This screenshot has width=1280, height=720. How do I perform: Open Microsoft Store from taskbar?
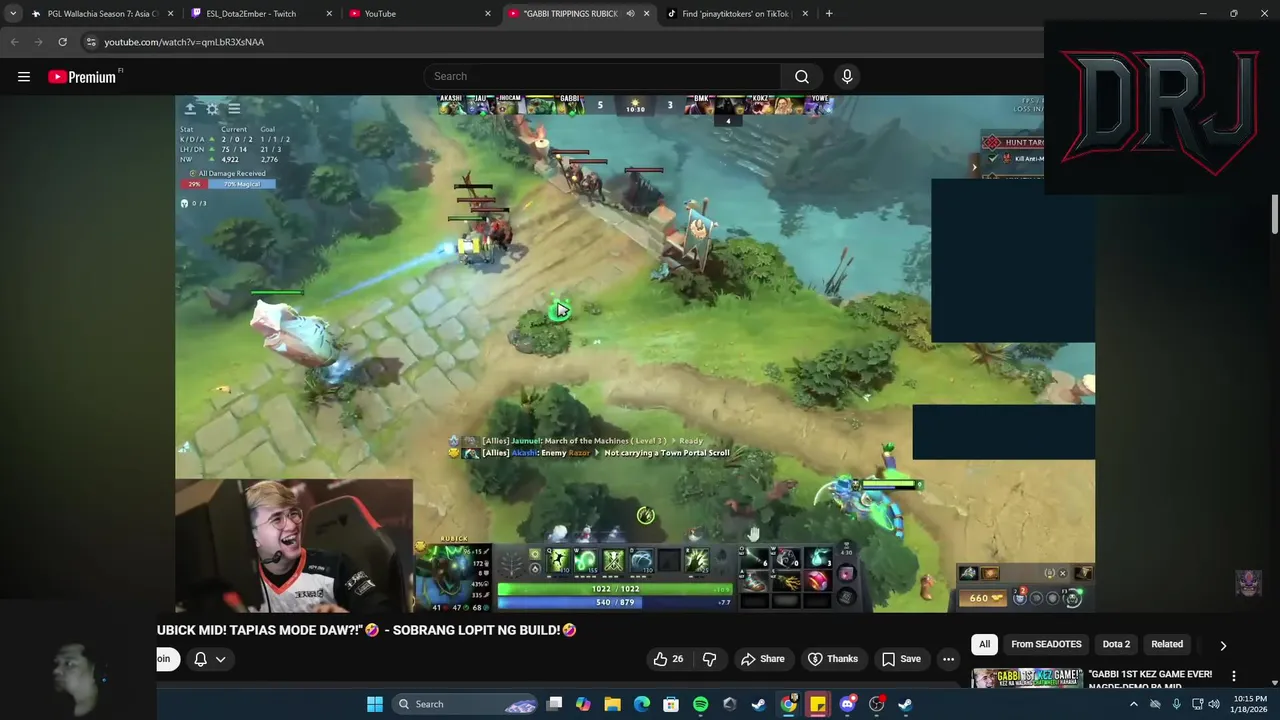pos(671,704)
